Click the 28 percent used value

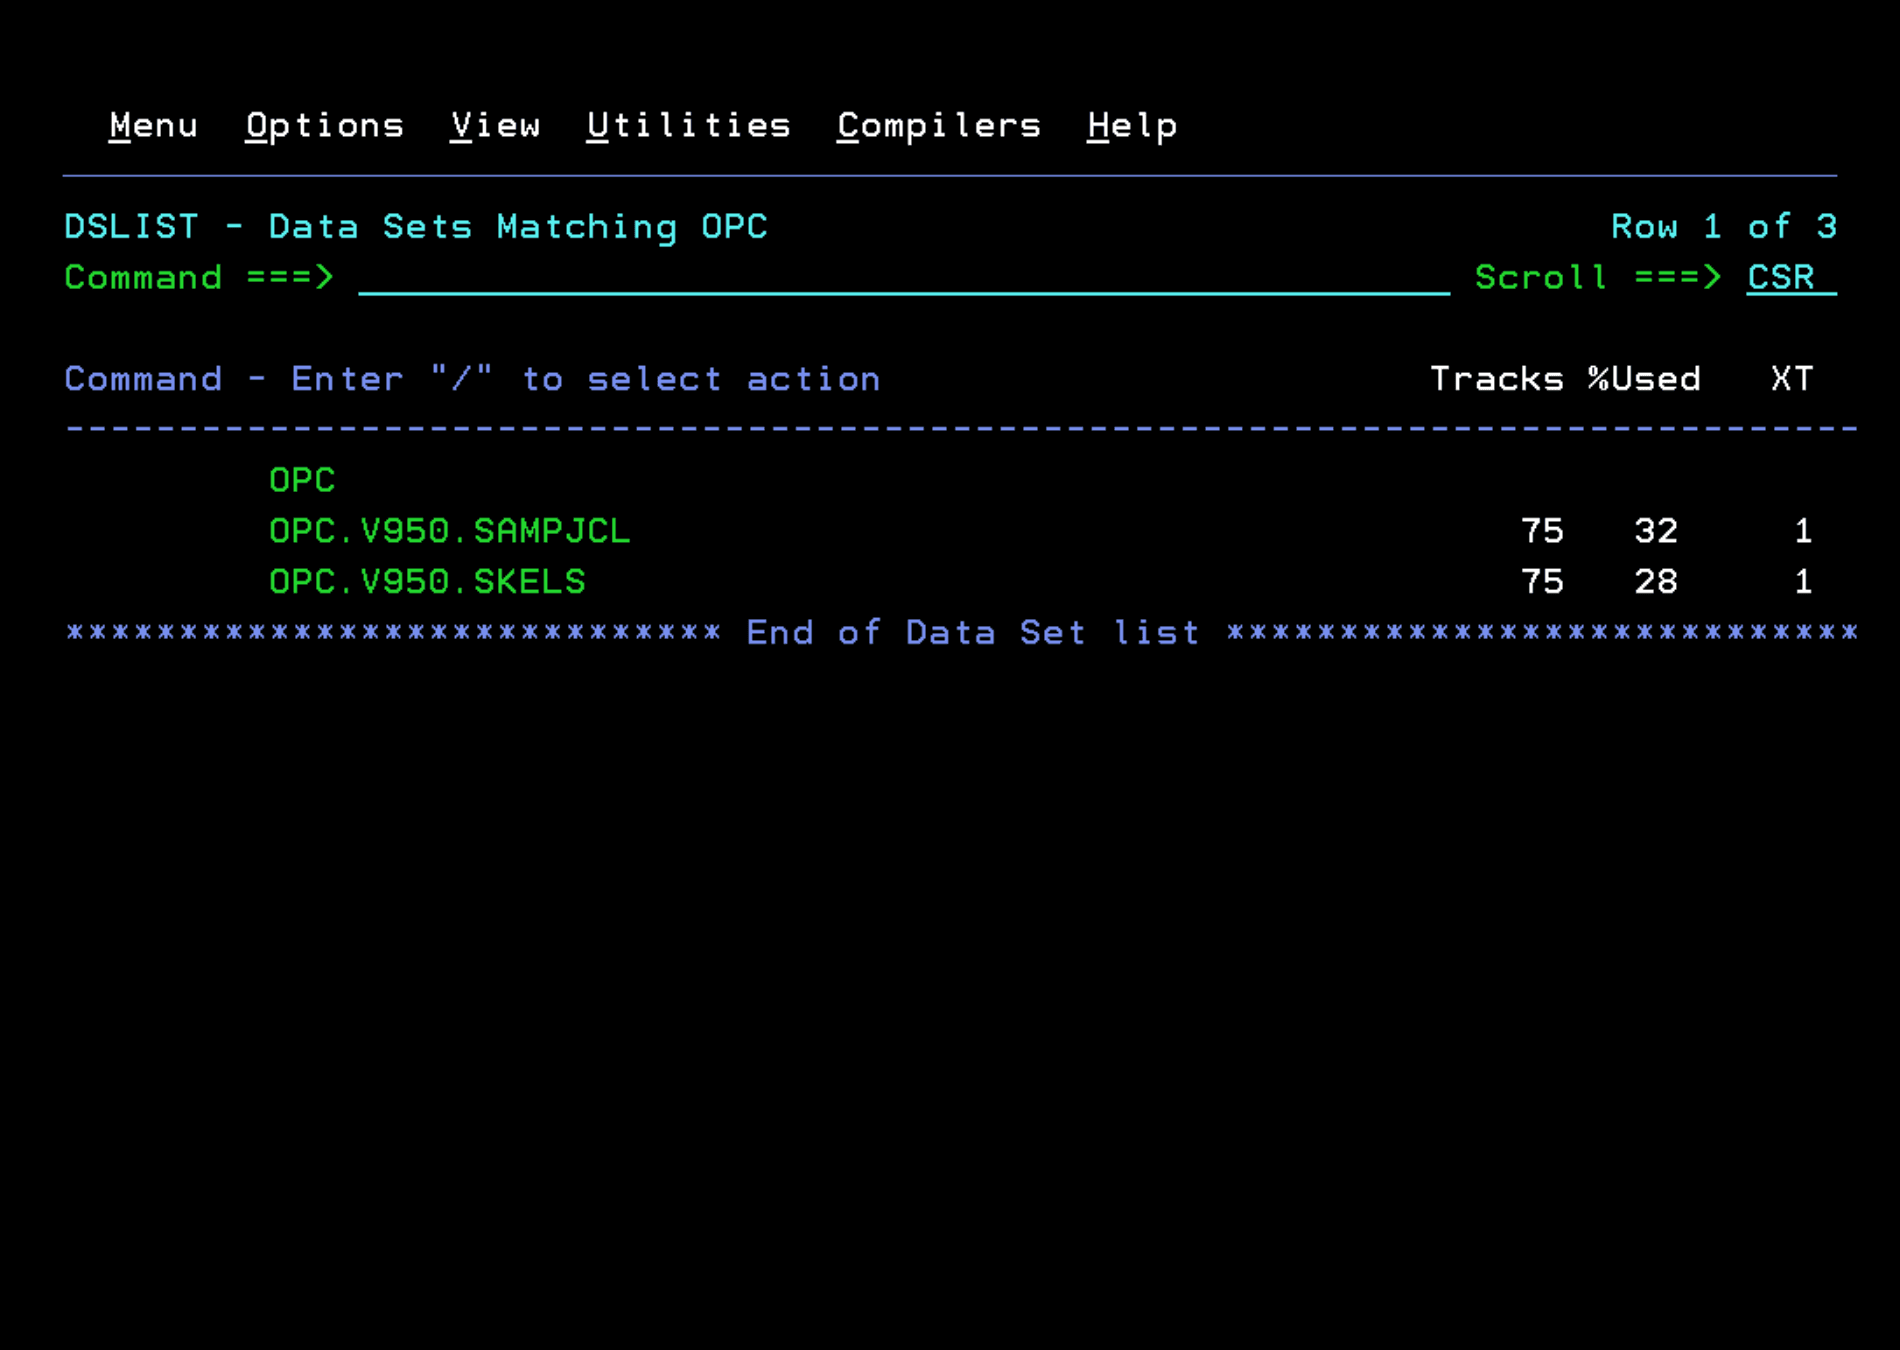1655,583
